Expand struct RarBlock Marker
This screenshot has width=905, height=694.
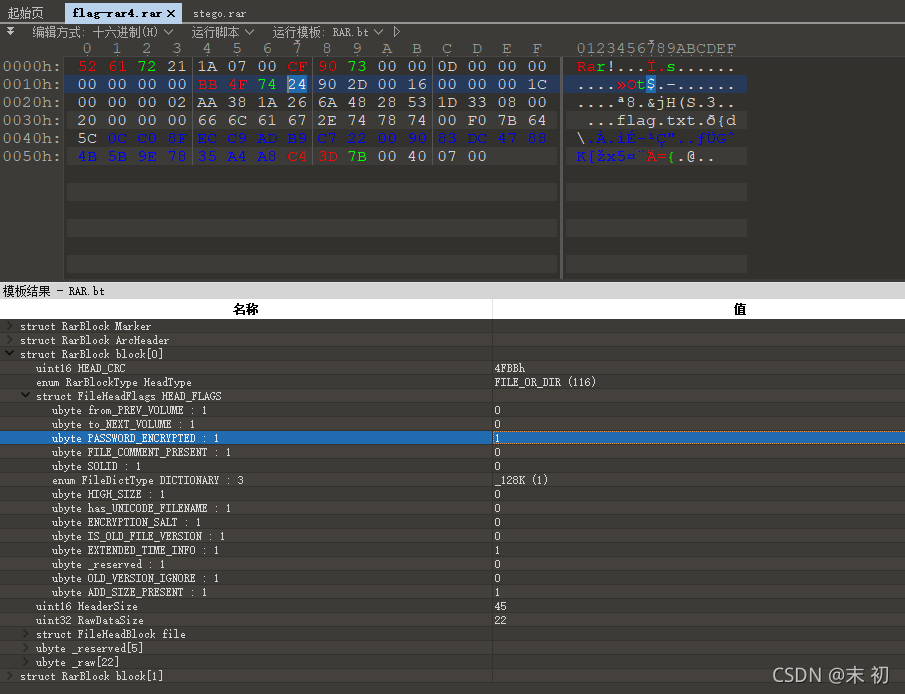[9, 326]
